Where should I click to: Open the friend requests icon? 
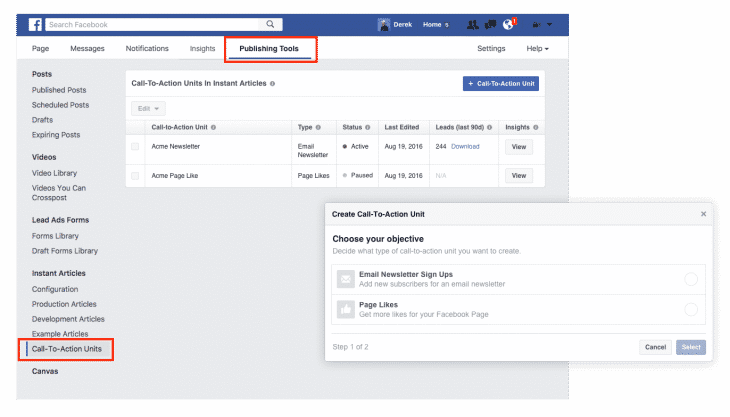473,25
